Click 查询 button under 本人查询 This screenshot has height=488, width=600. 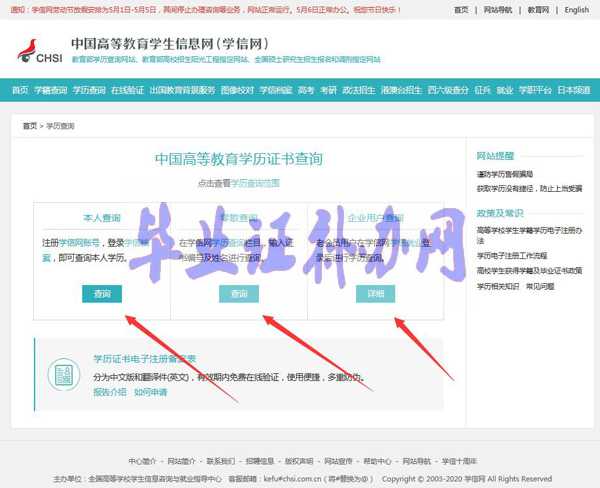click(102, 294)
